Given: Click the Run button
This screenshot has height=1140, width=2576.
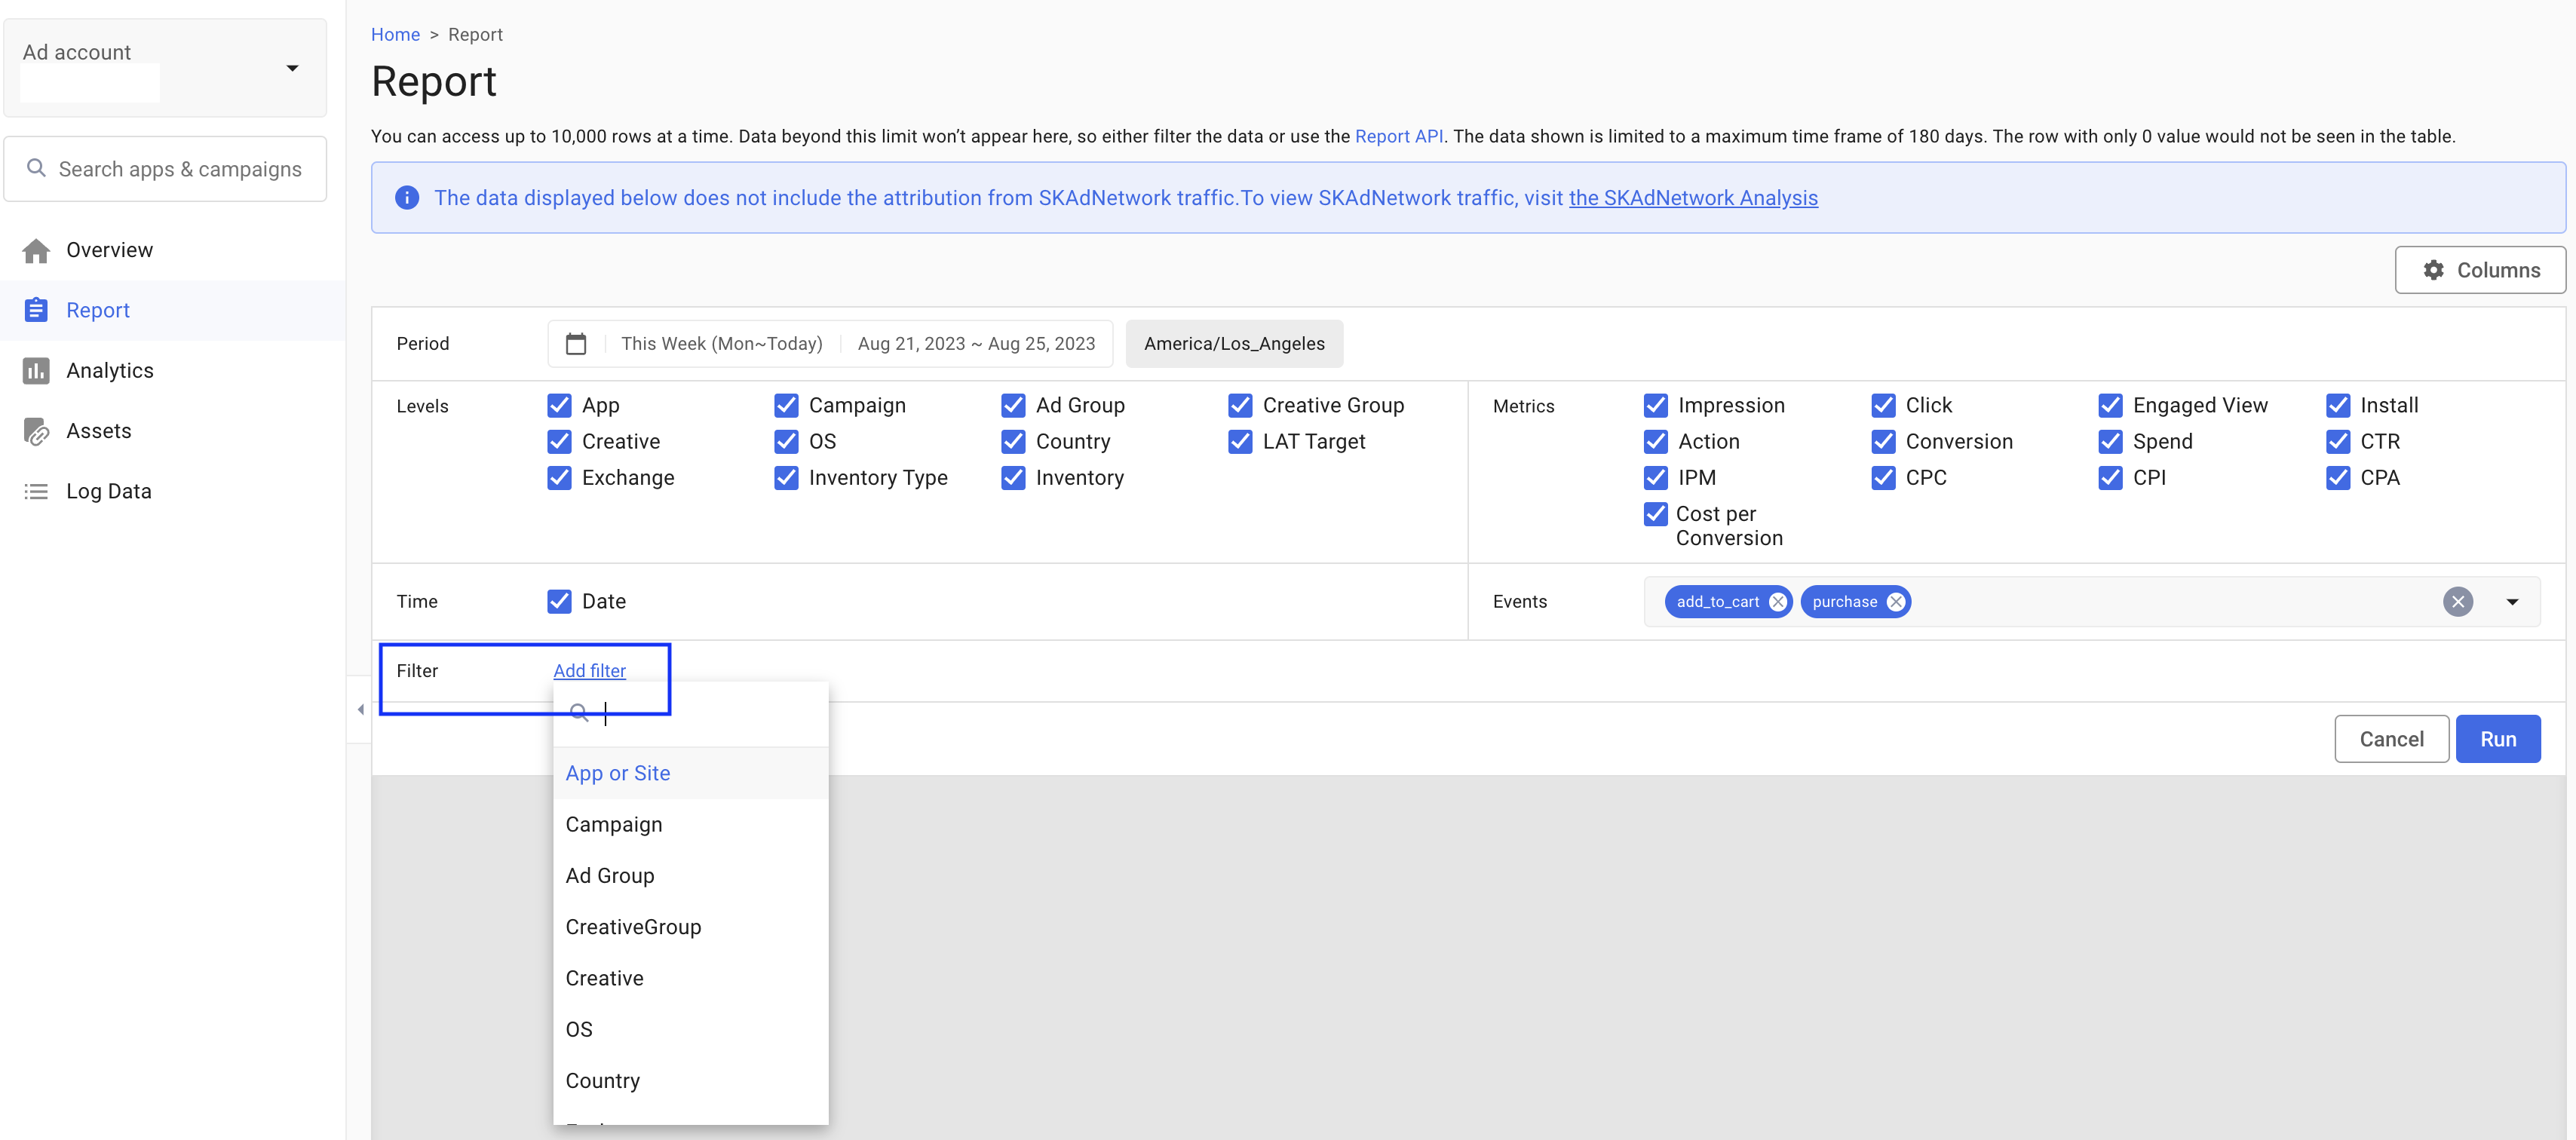Looking at the screenshot, I should click(2498, 738).
